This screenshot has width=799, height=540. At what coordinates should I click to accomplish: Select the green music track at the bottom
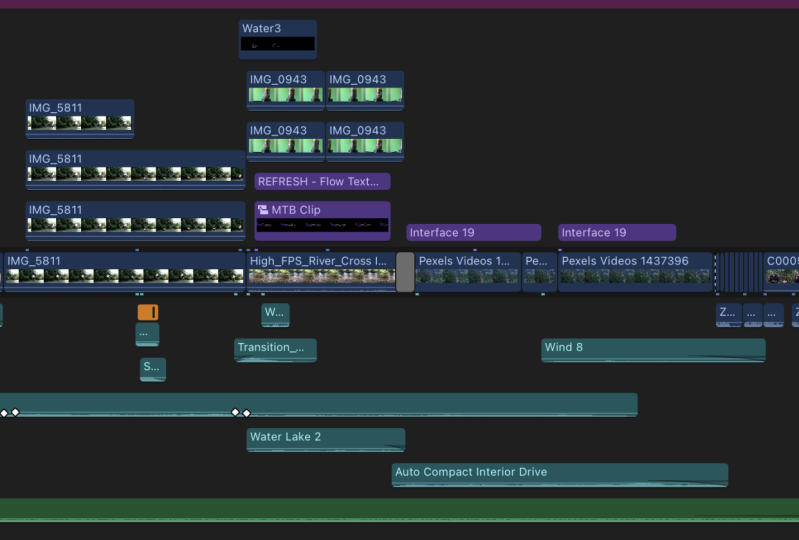coord(400,510)
